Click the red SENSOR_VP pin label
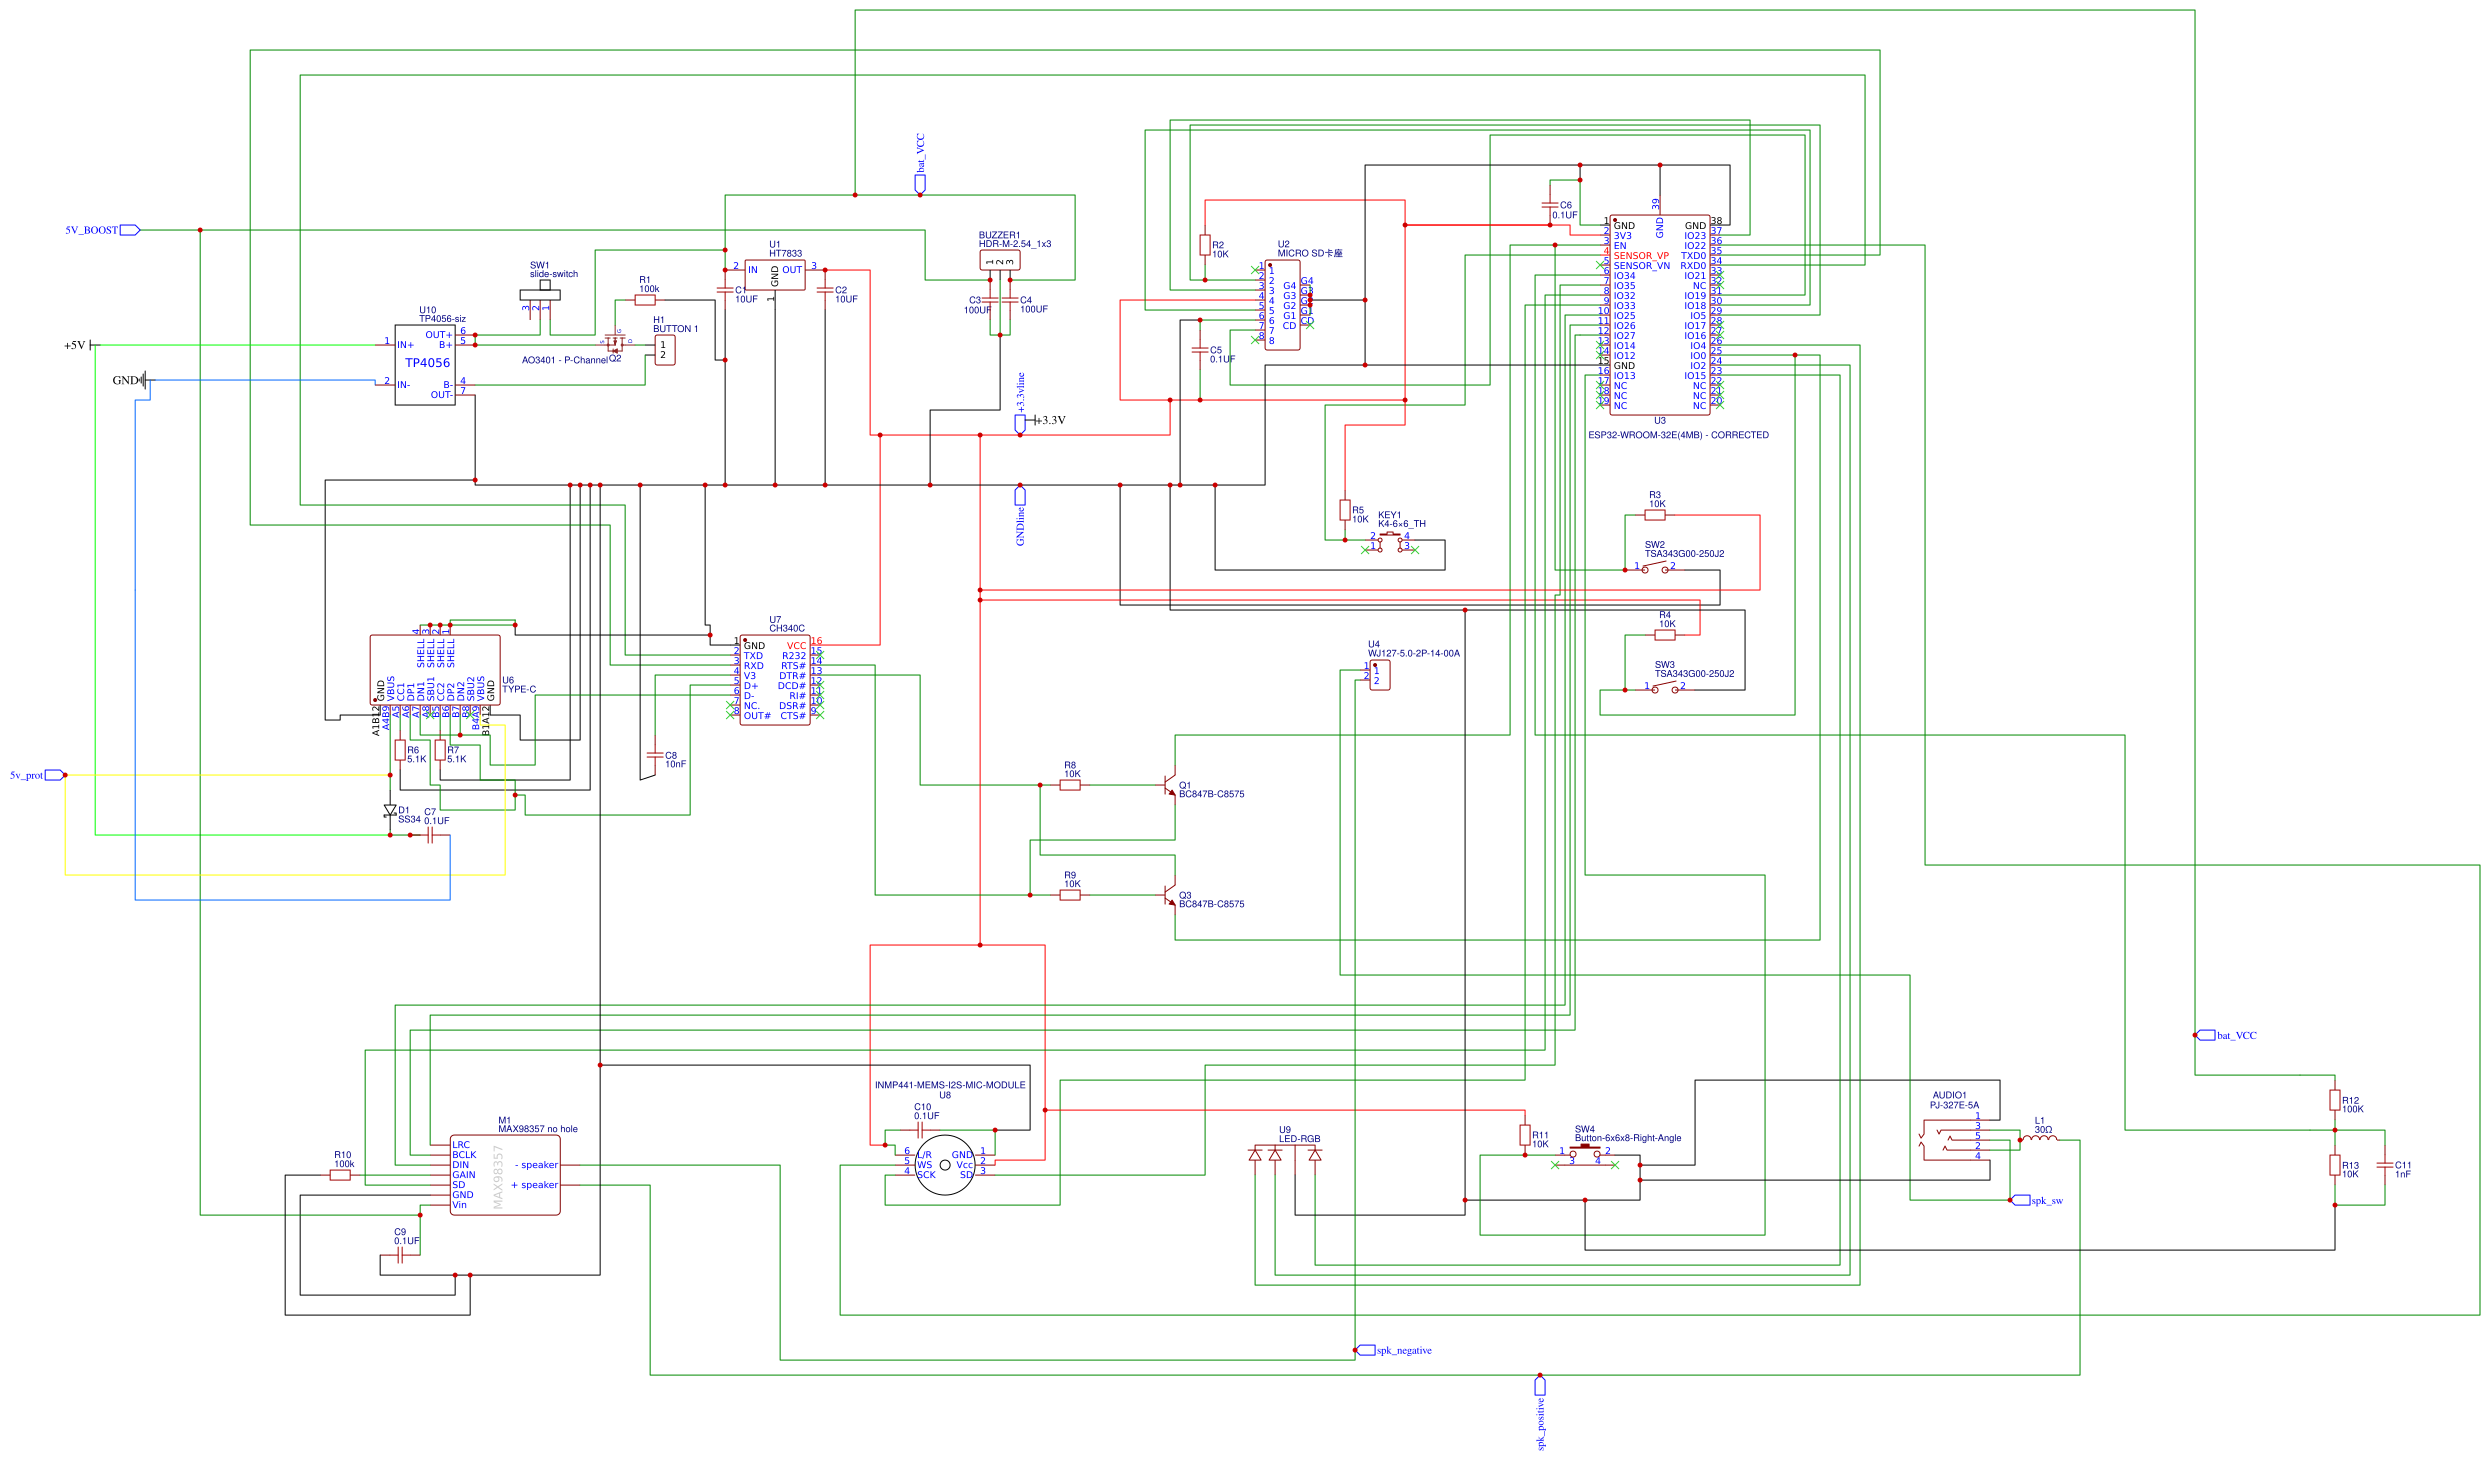2490x1461 pixels. tap(1641, 256)
